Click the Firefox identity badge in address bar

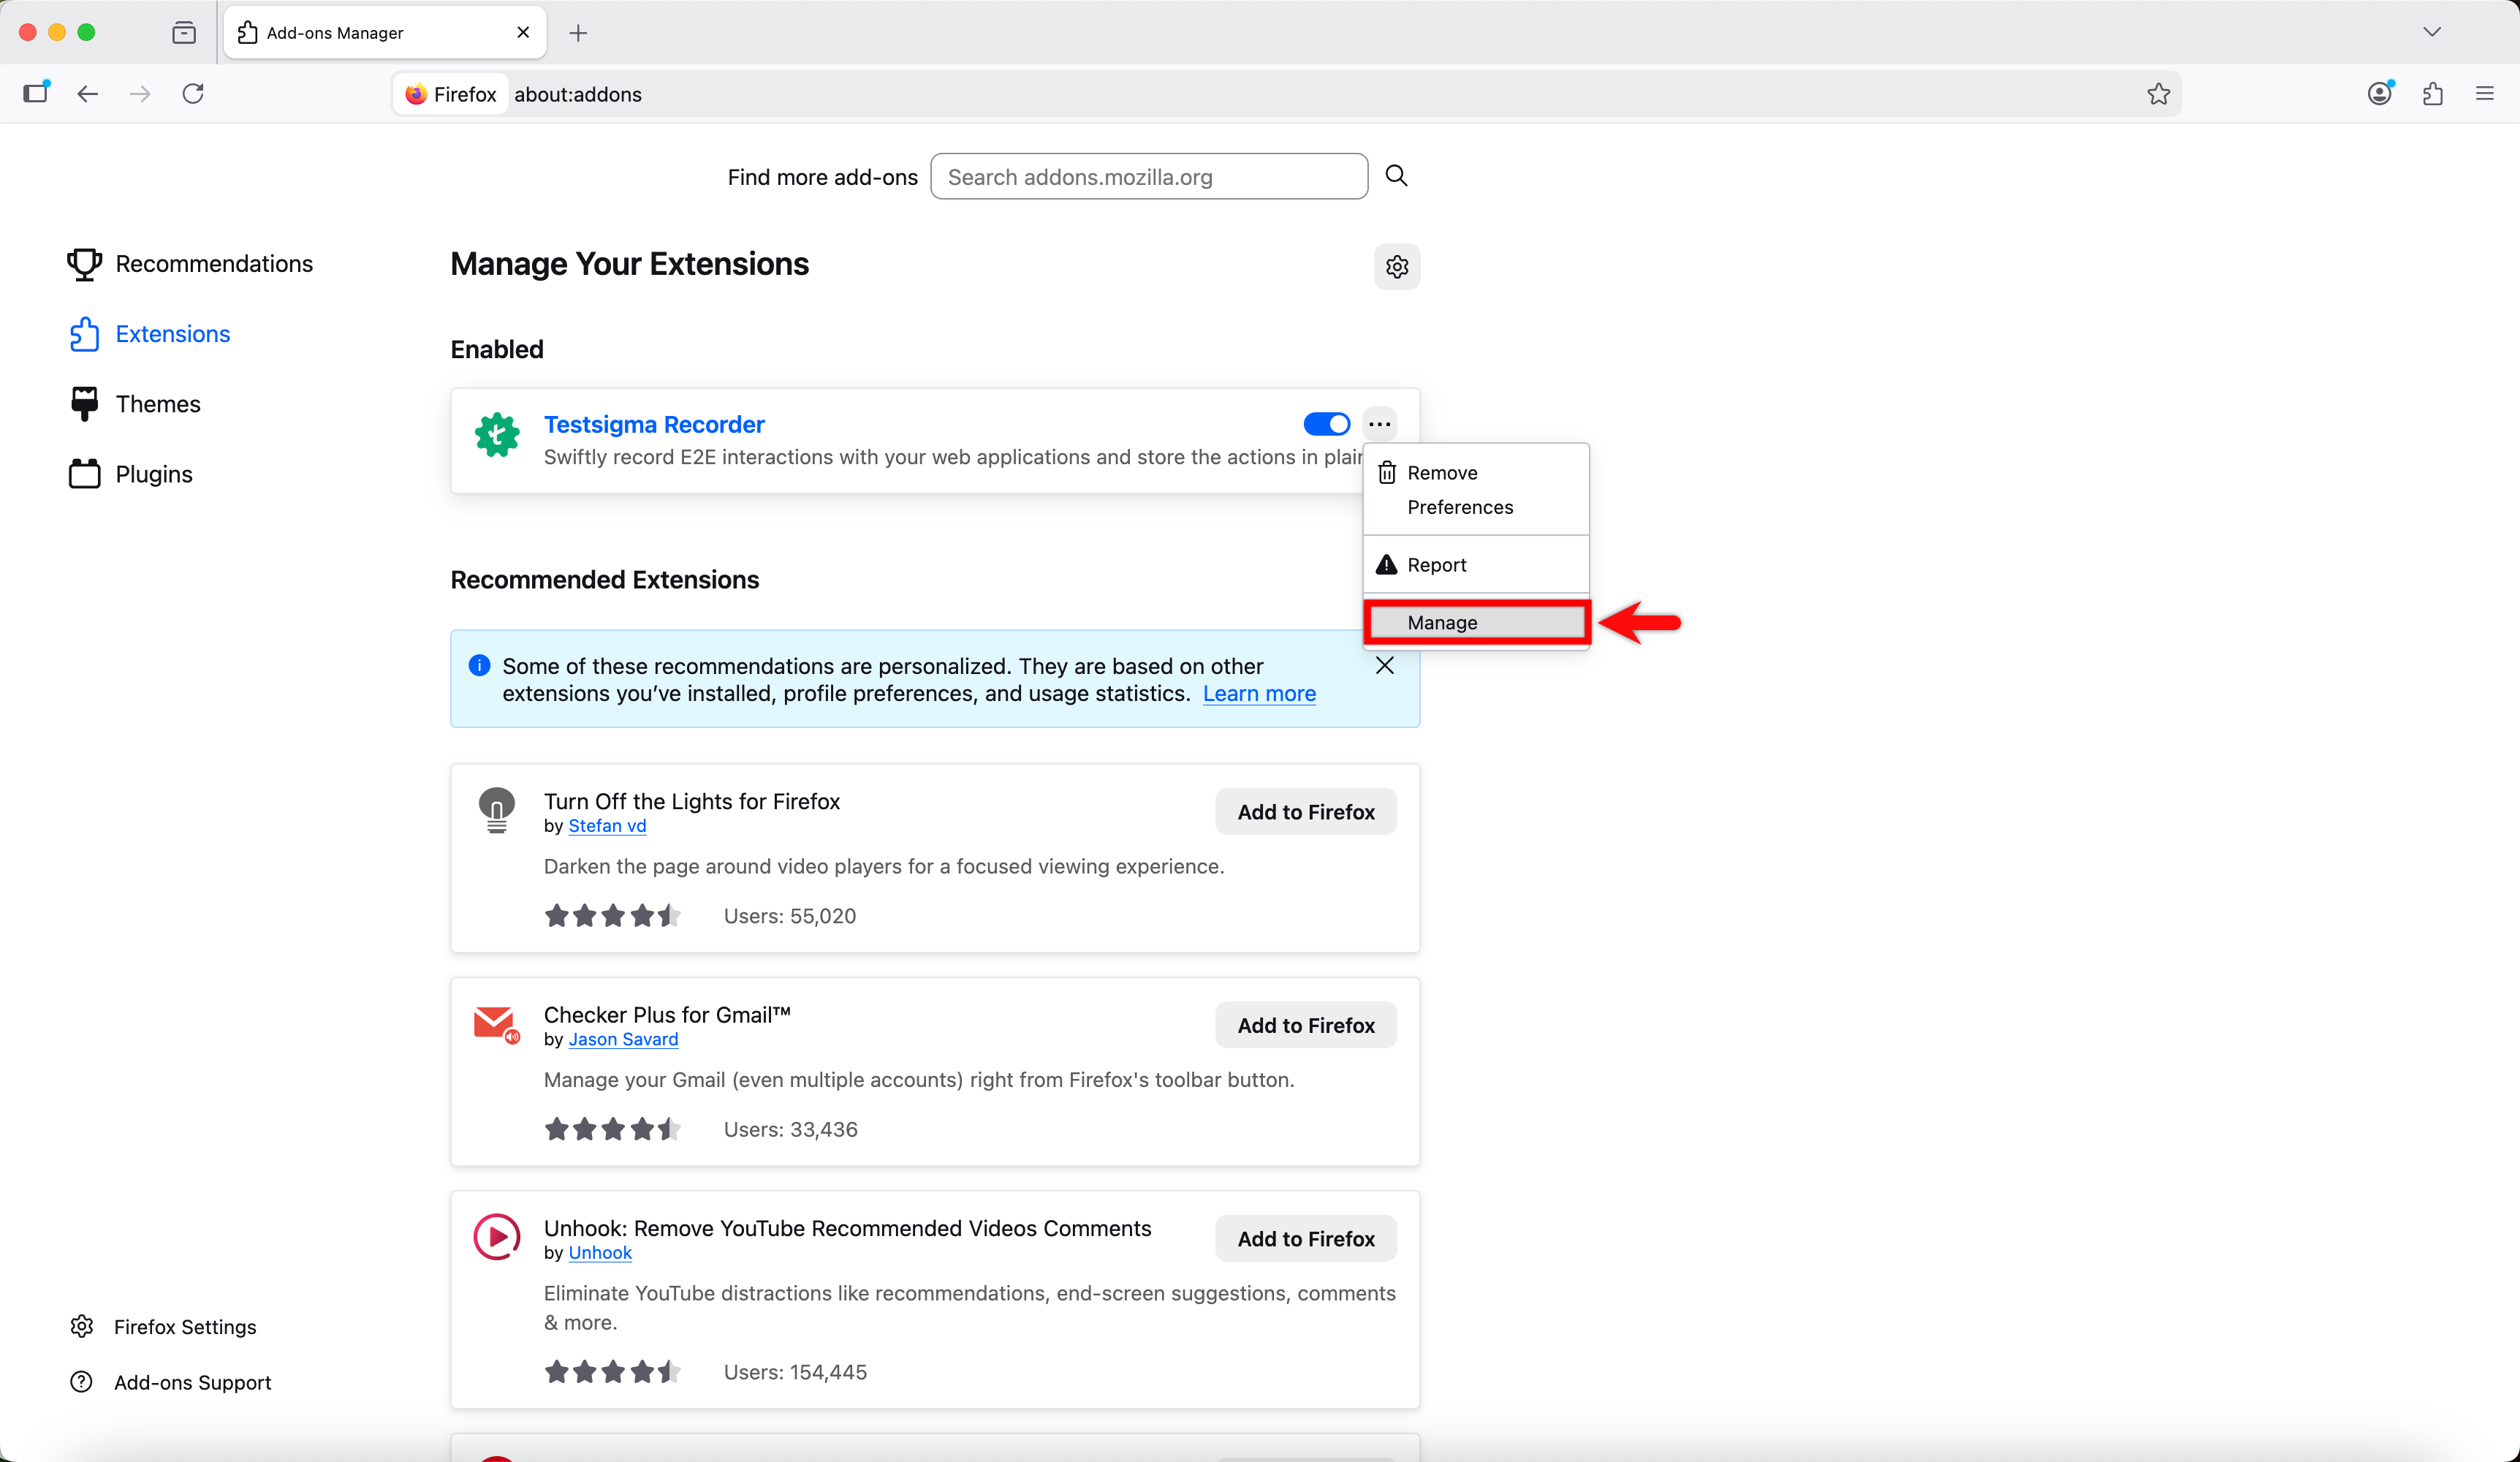pos(451,94)
